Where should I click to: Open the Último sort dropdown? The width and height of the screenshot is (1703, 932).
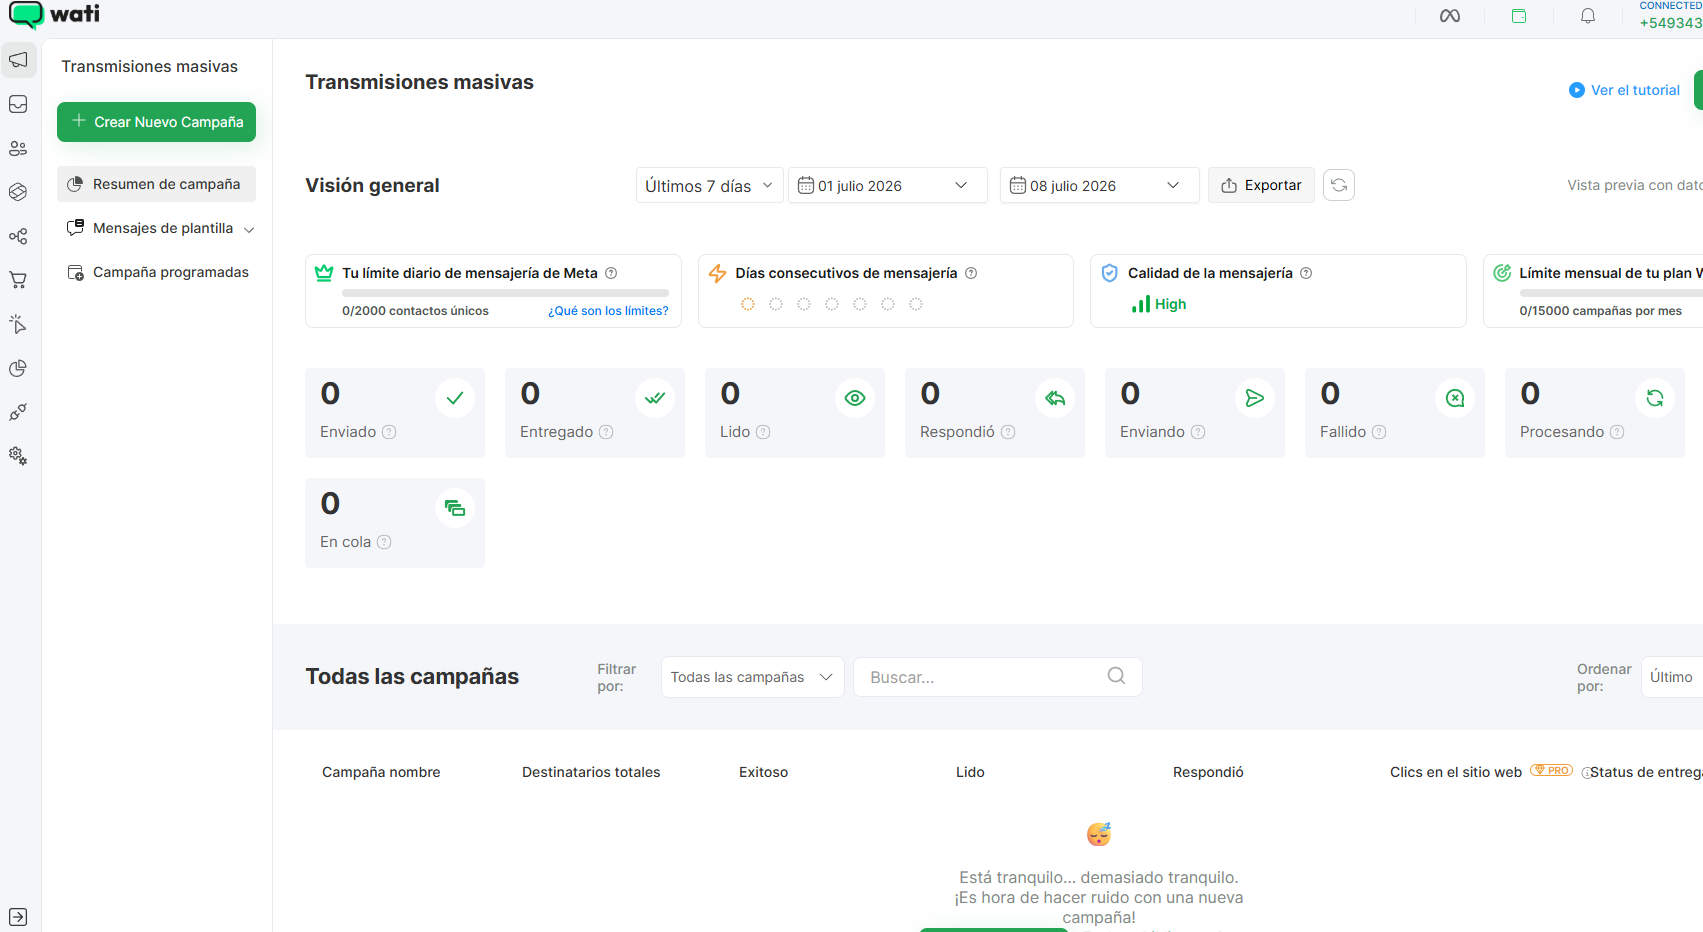click(x=1672, y=677)
